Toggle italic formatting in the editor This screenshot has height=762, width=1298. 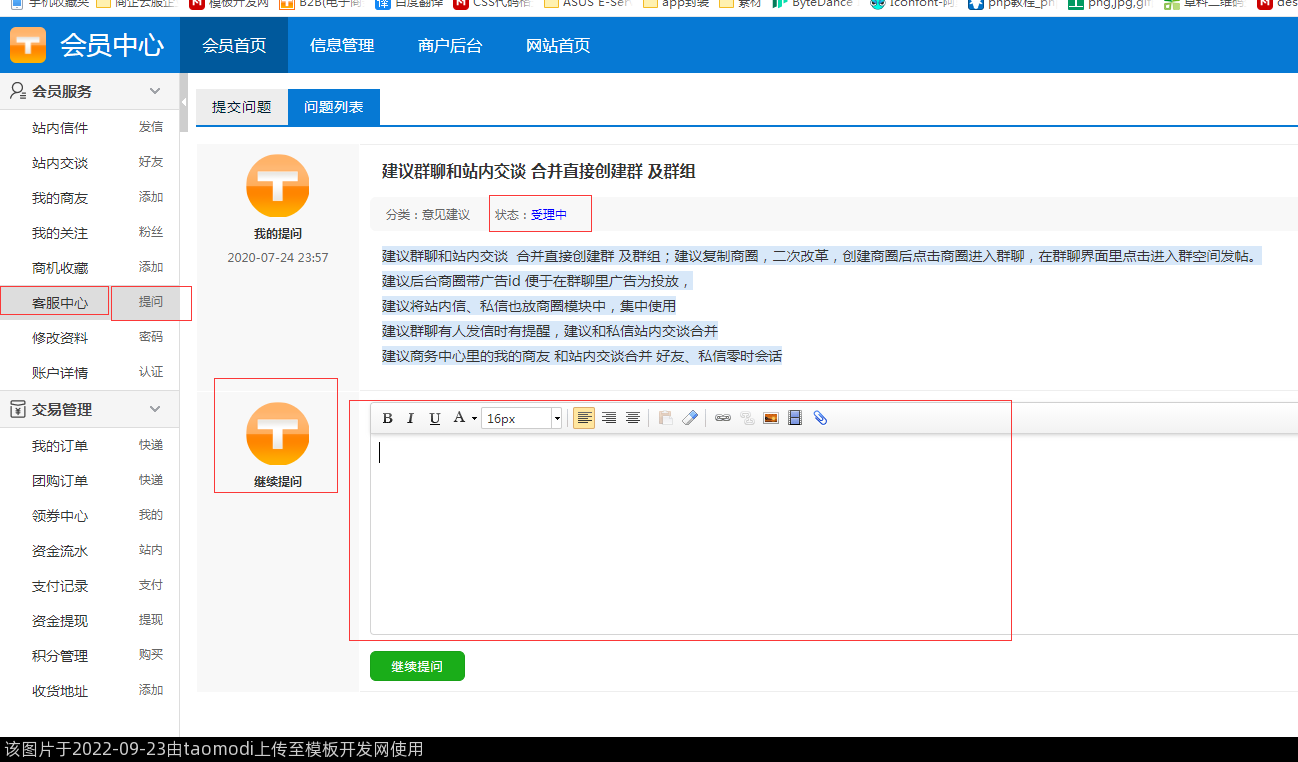(x=410, y=418)
